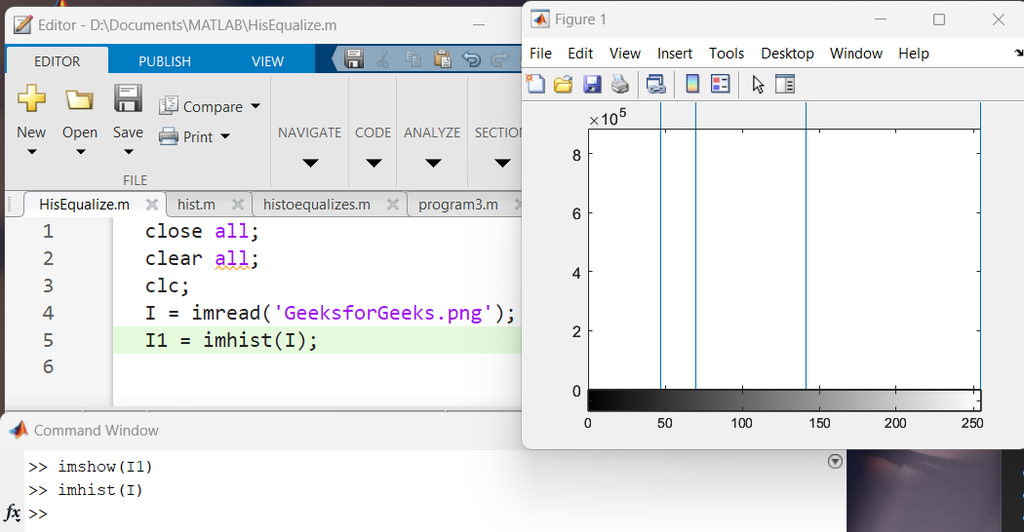Close the hist.m tab
The image size is (1024, 532).
tap(238, 204)
